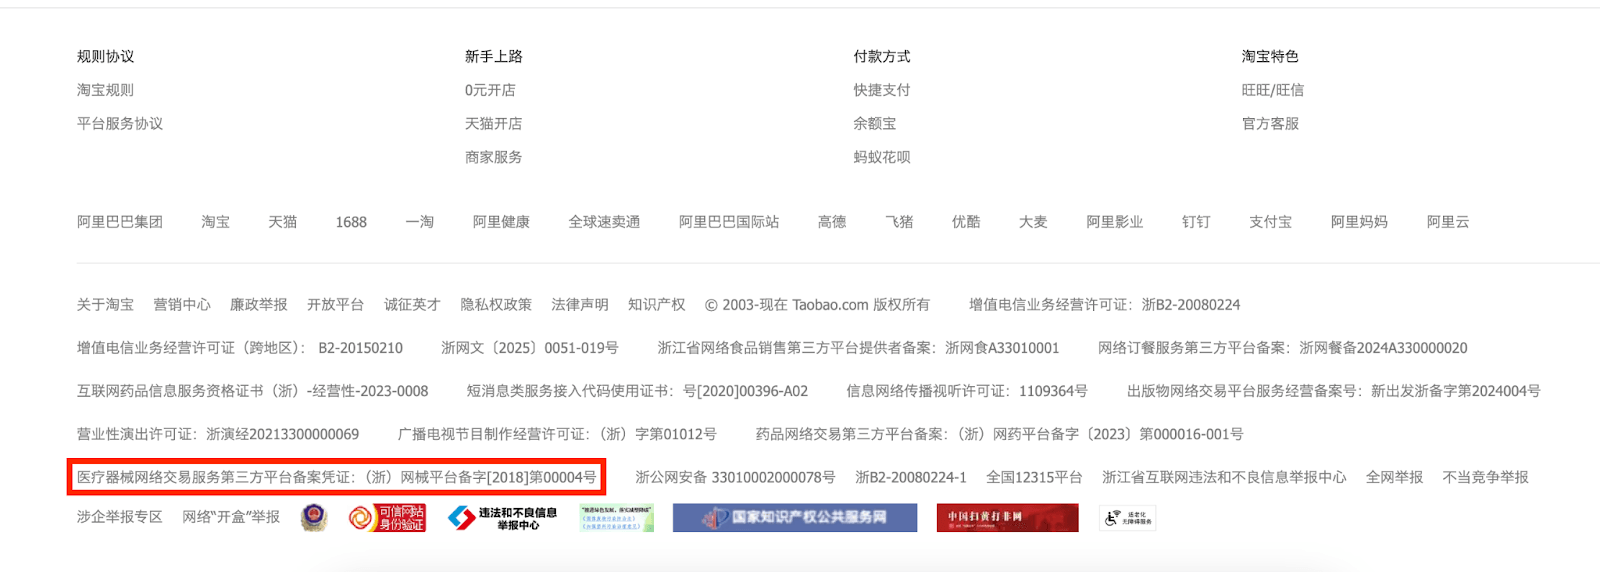Open the 不当竞争举报 link

tap(1485, 477)
